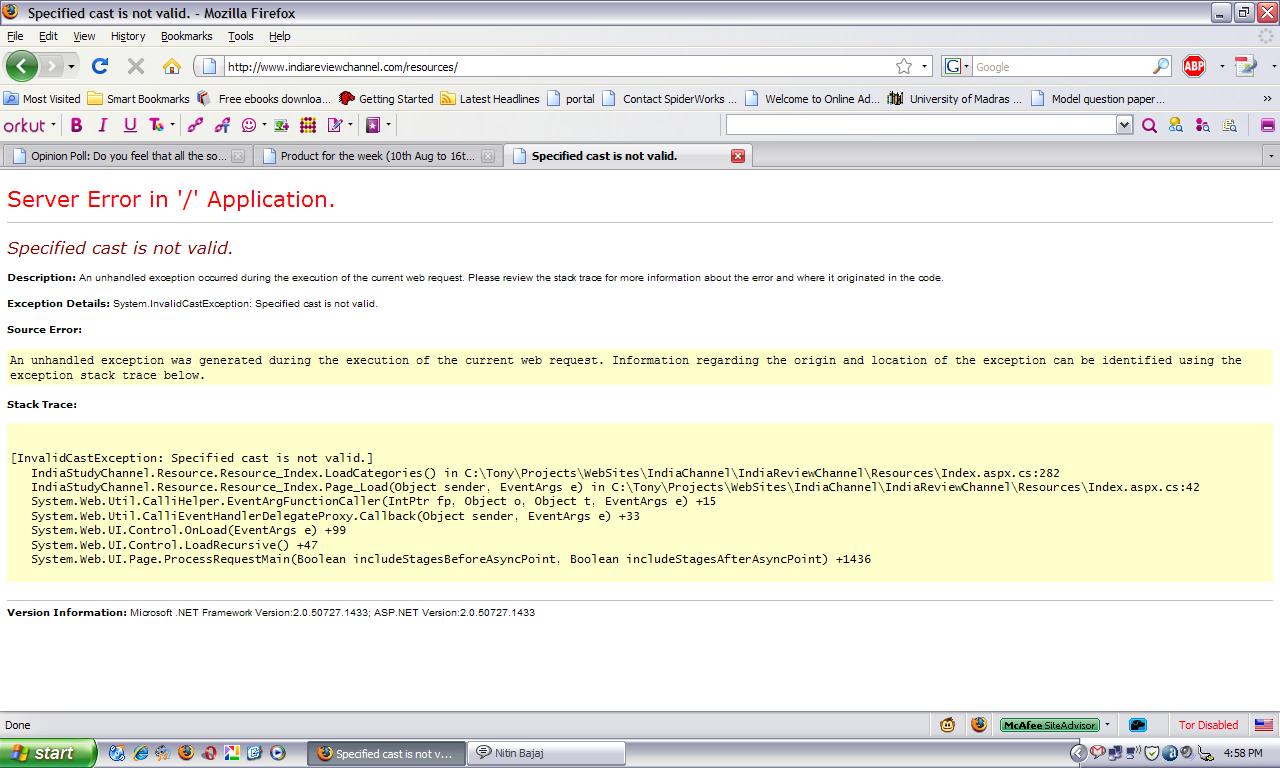Click the McAfee SiteAdvisor status button

pyautogui.click(x=1050, y=725)
